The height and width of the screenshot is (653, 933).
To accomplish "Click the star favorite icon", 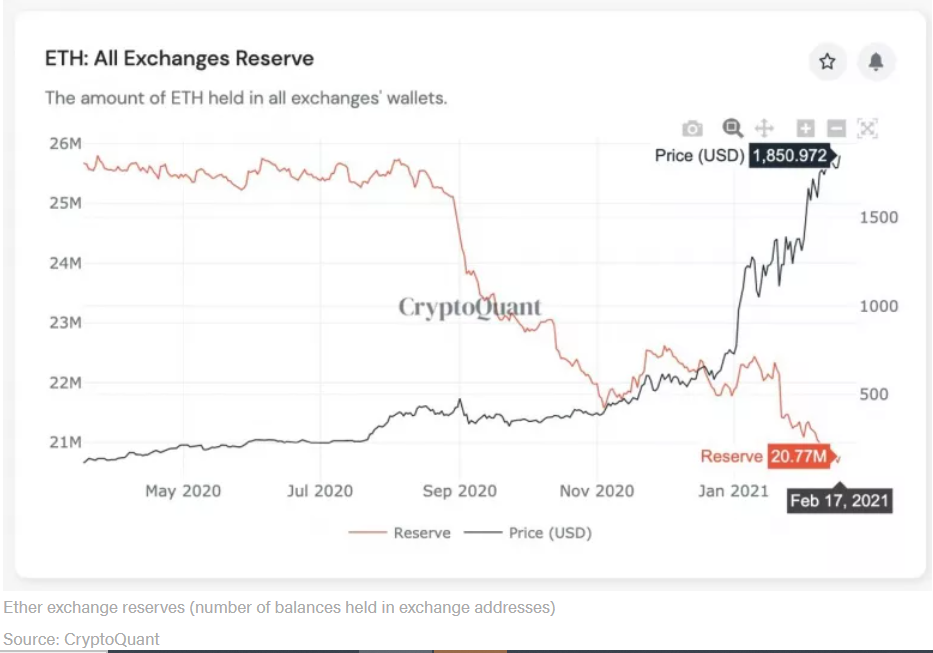I will (x=827, y=61).
